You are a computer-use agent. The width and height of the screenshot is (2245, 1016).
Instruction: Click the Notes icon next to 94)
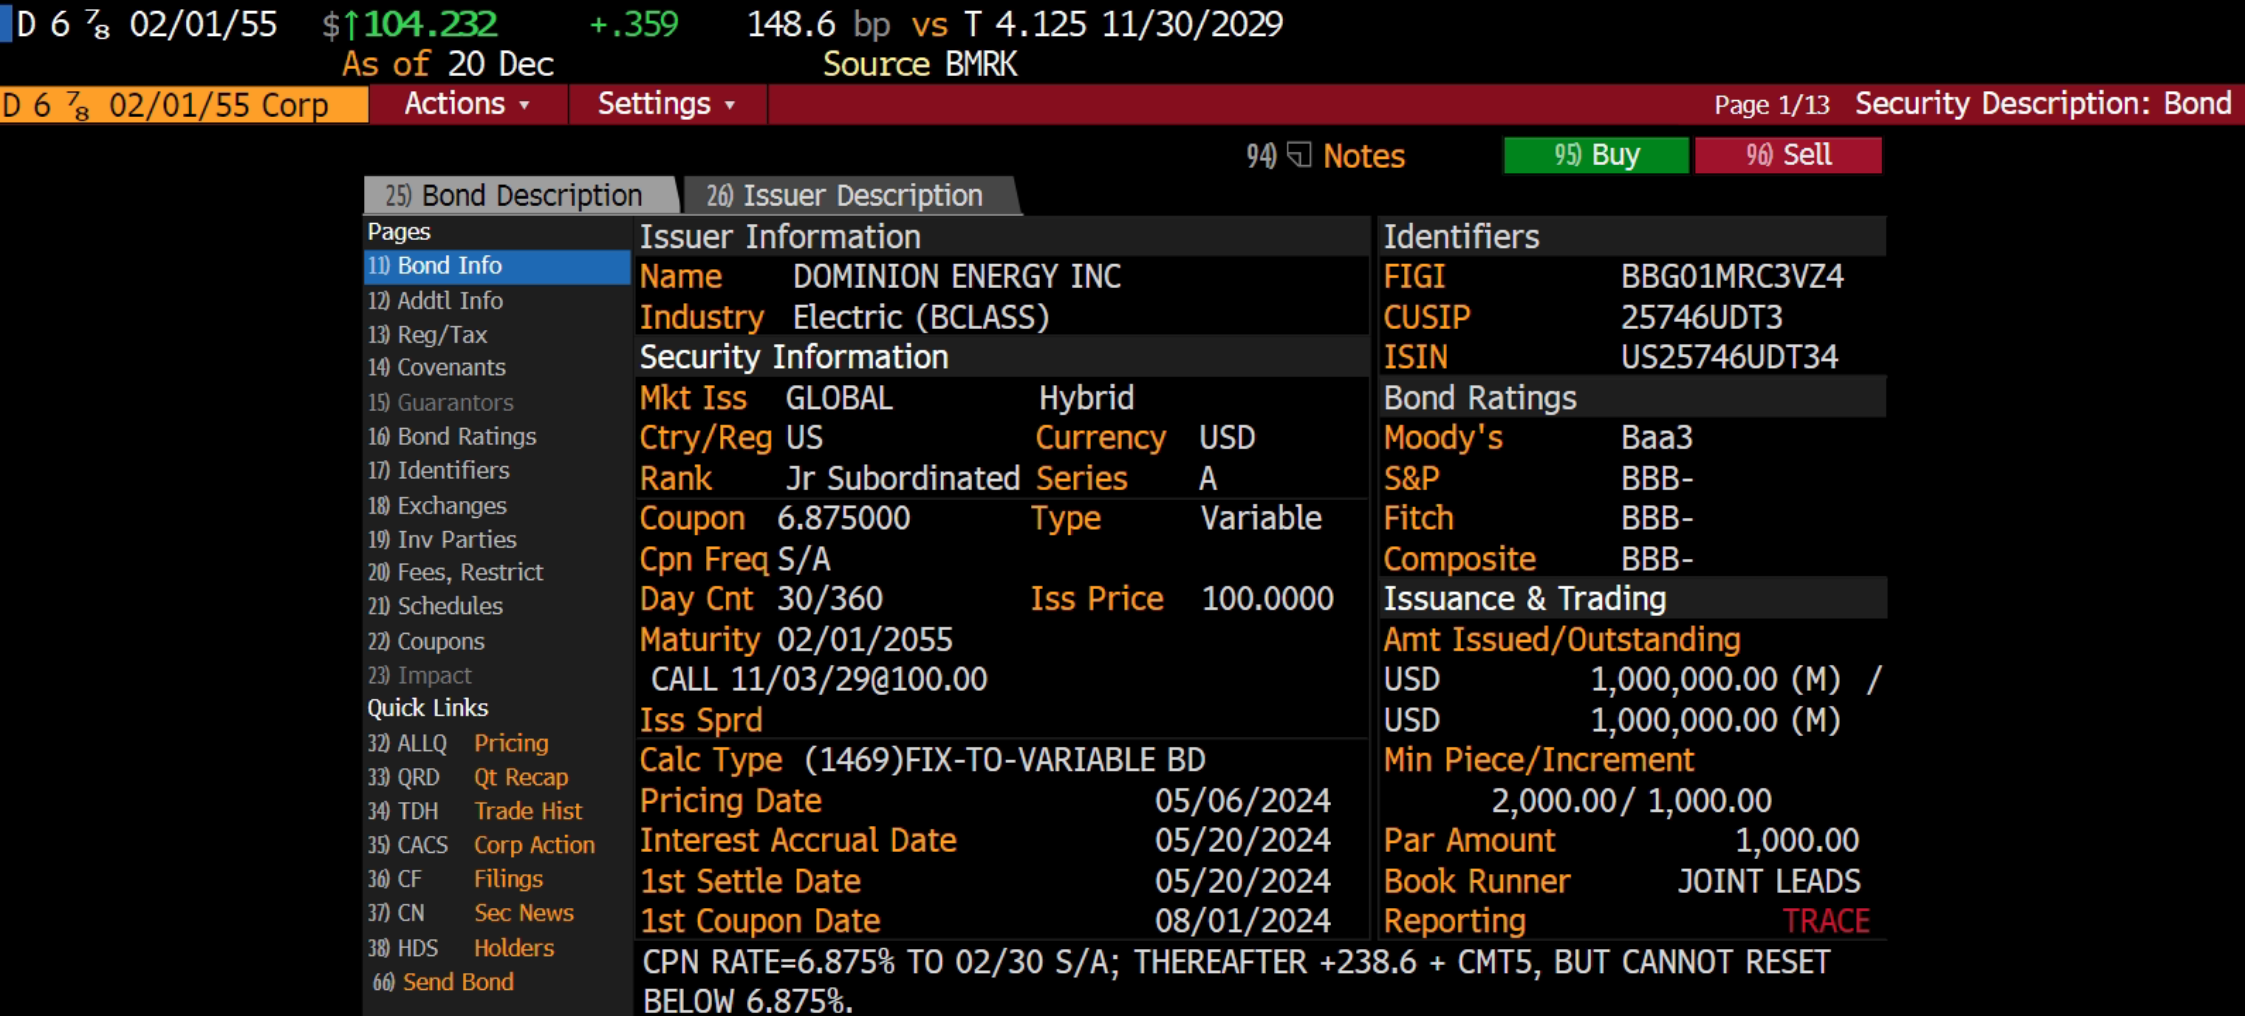tap(1299, 155)
